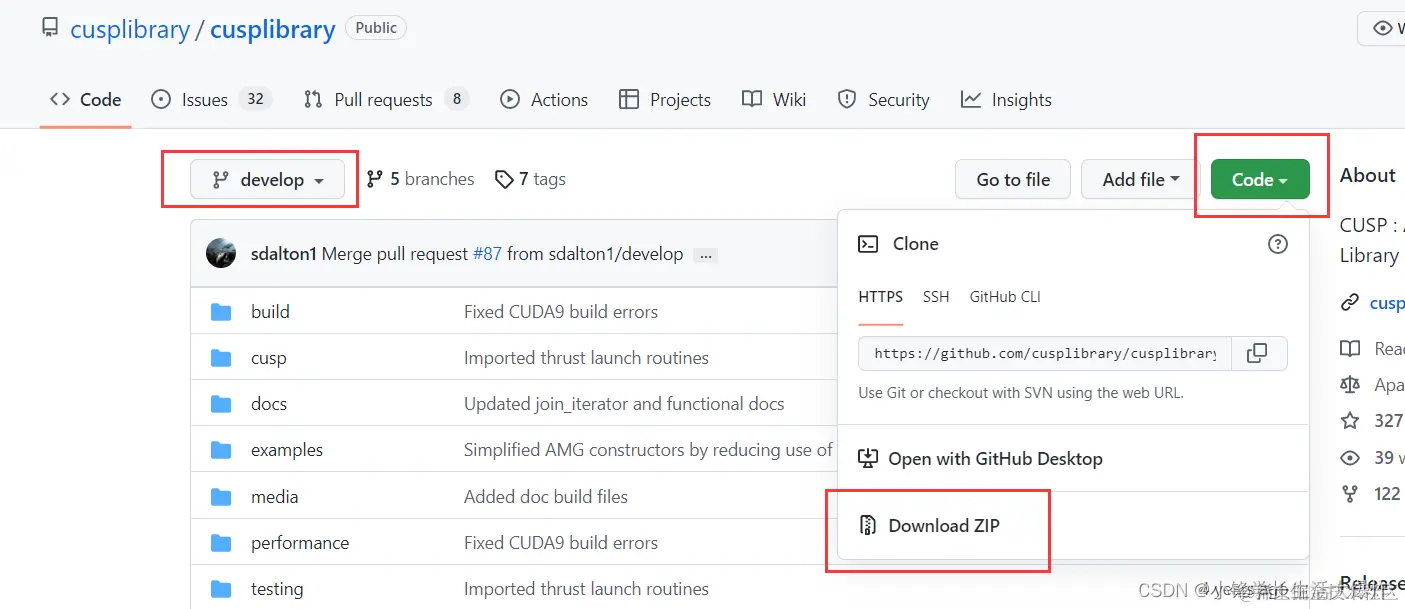Open the green Code dropdown button
The width and height of the screenshot is (1405, 609).
1260,179
